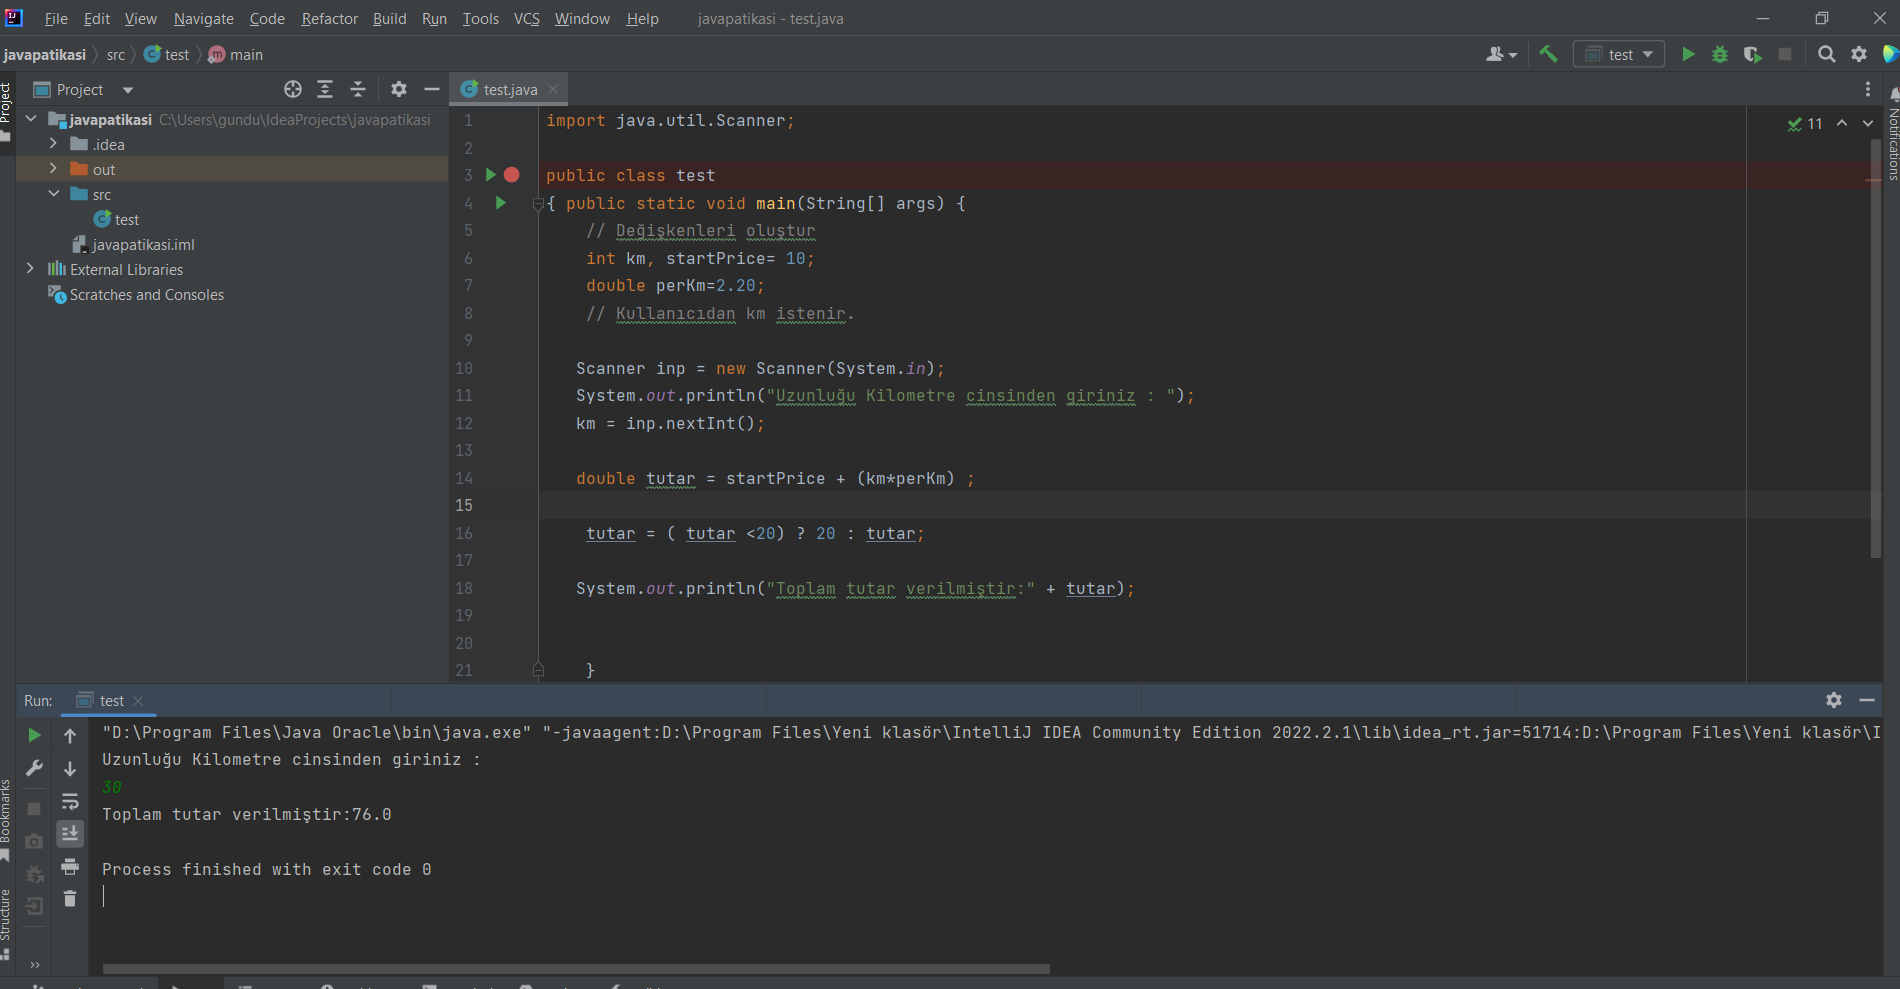Toggle Soft-Wrap in the run console
This screenshot has width=1900, height=989.
(70, 801)
